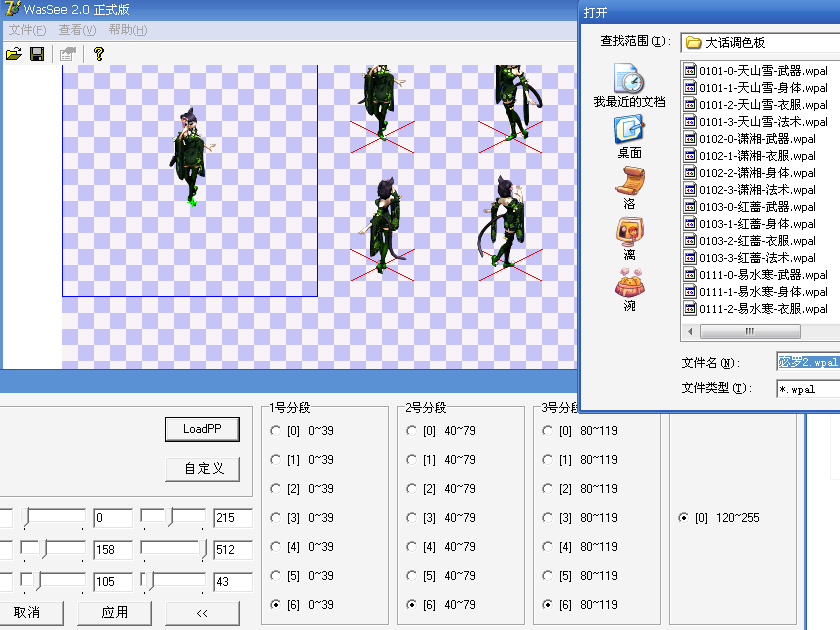
Task: Select file 0102-3-潇湘-法术.wpal
Action: click(750, 190)
